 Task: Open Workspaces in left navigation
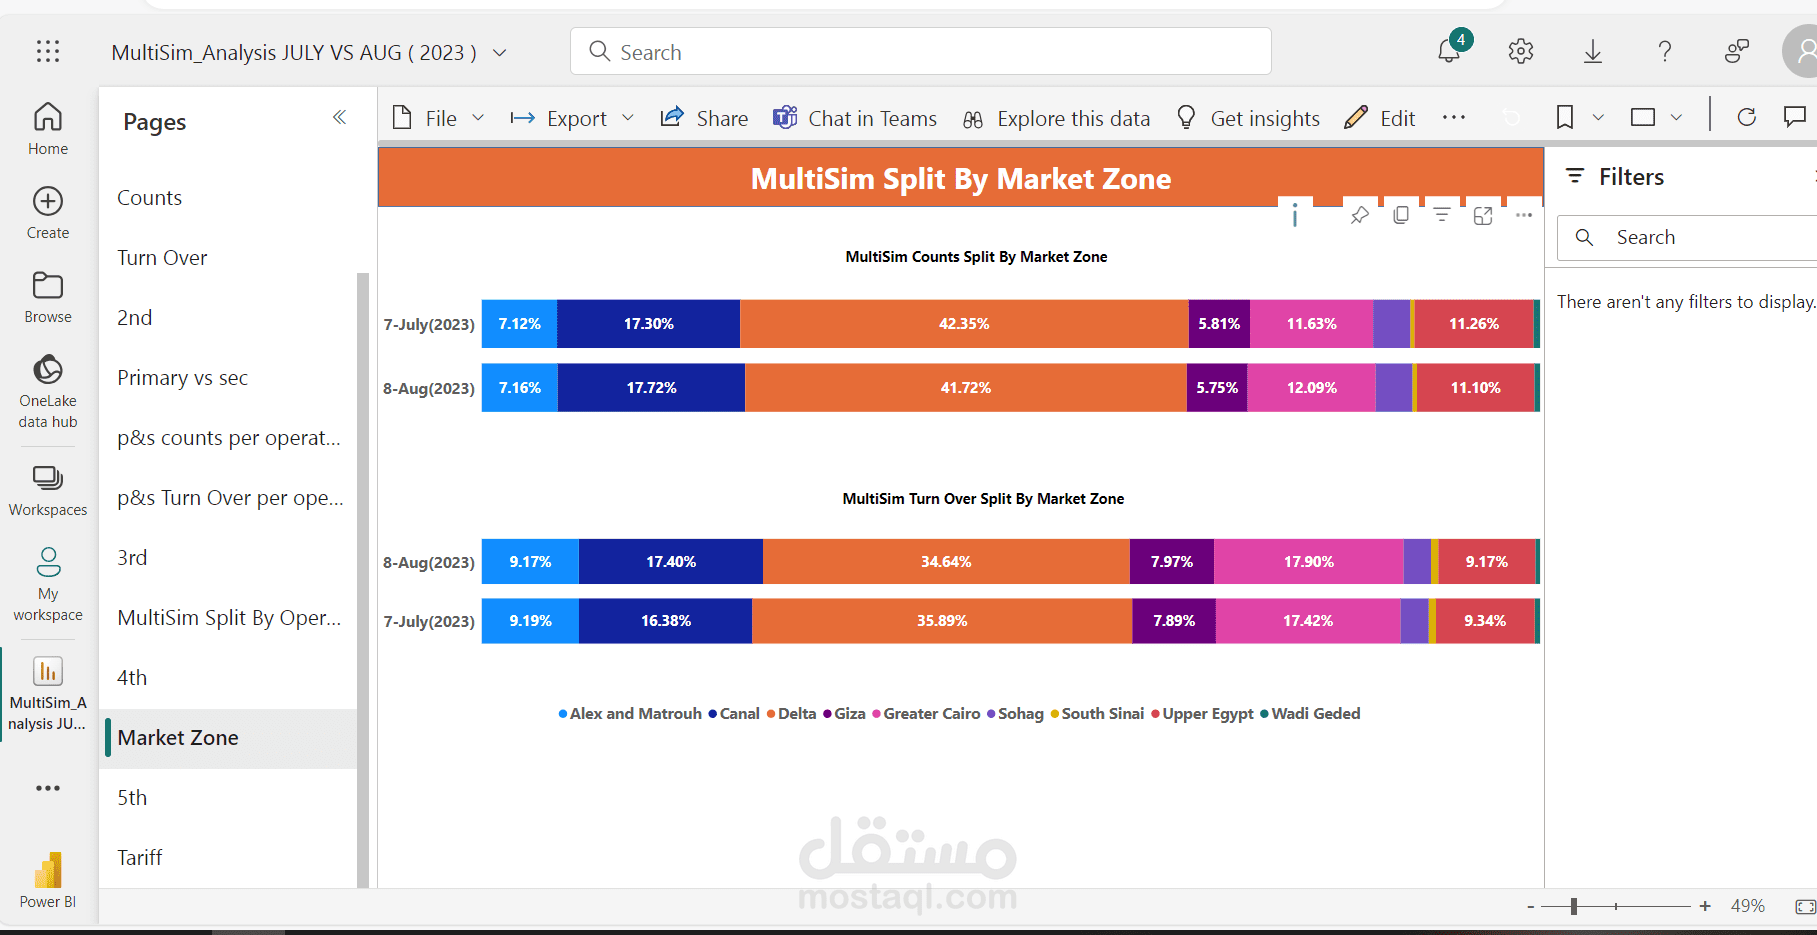point(48,491)
